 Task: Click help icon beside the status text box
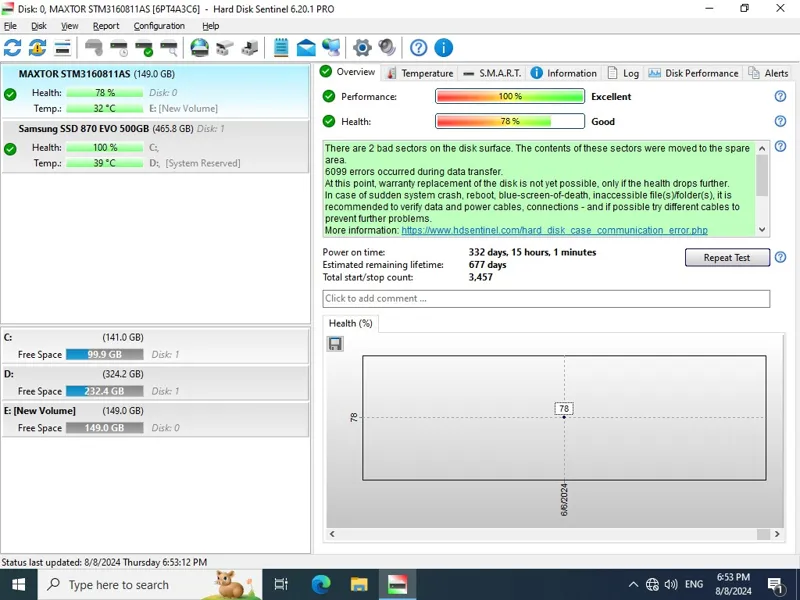pos(780,146)
